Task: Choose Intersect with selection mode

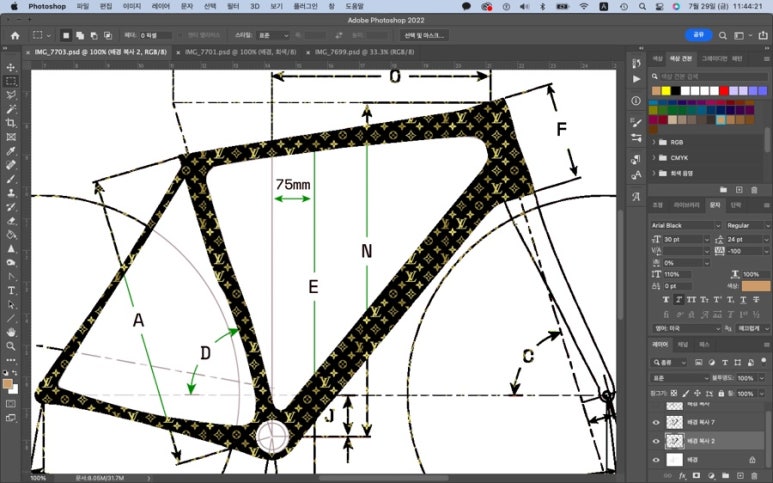Action: 107,35
